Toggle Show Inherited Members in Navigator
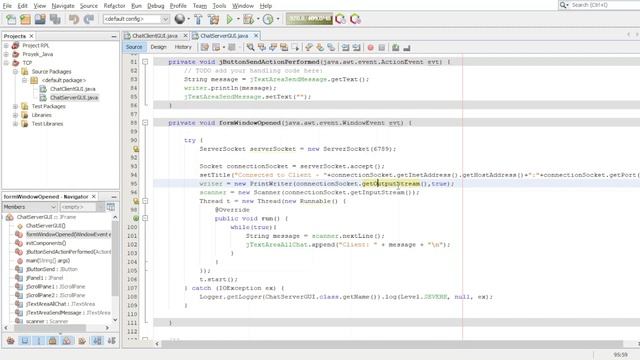The image size is (640, 360). [x=11, y=340]
